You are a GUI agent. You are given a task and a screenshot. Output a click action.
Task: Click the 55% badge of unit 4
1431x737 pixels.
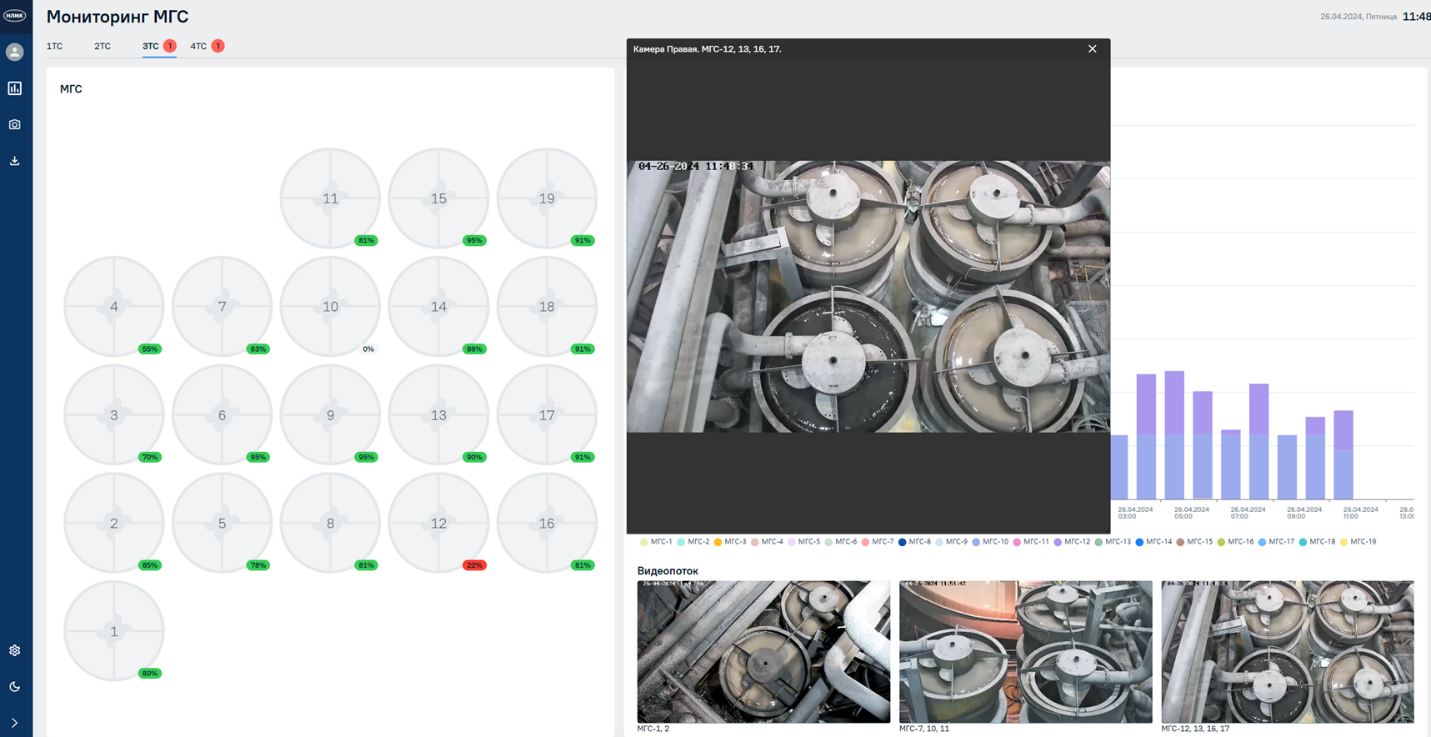tap(150, 349)
